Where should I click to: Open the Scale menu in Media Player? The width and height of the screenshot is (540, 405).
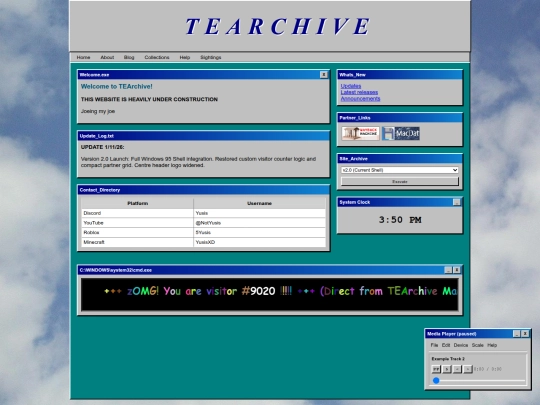(x=478, y=345)
